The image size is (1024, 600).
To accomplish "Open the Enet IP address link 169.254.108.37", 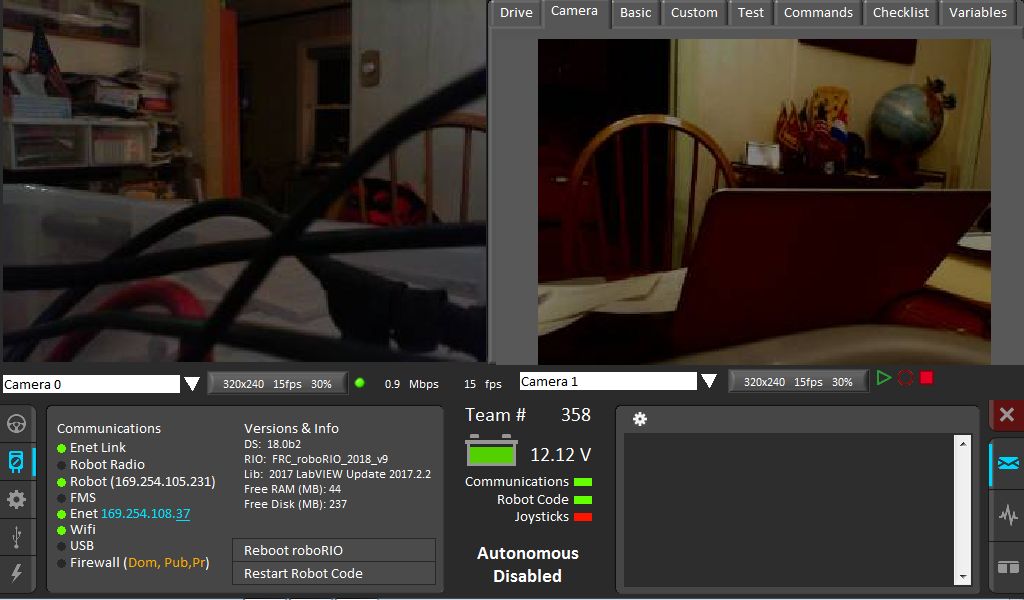I will click(145, 514).
